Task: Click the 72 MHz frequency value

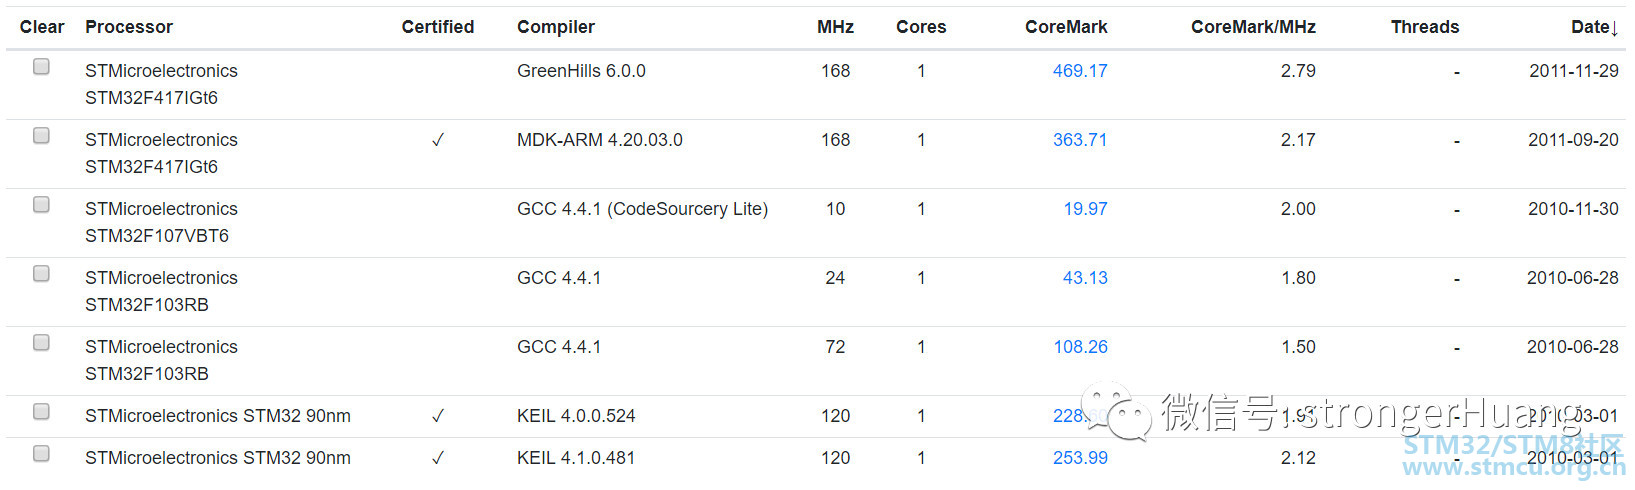Action: point(835,347)
